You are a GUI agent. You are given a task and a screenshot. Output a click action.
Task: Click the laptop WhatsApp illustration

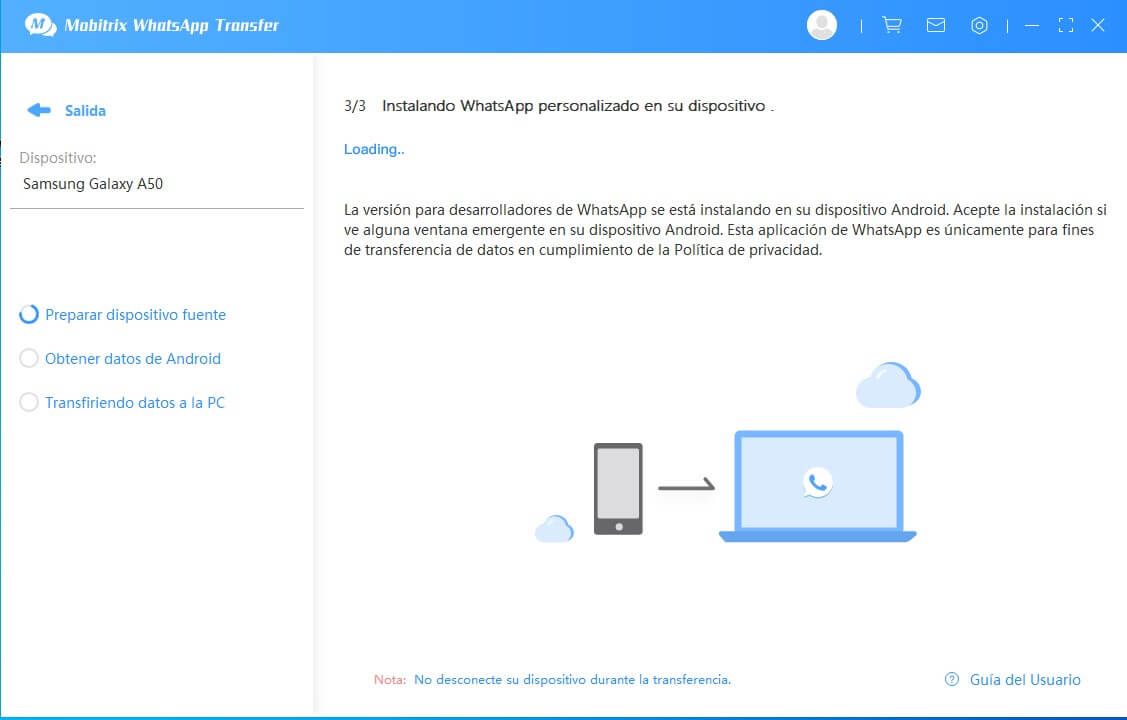[817, 486]
